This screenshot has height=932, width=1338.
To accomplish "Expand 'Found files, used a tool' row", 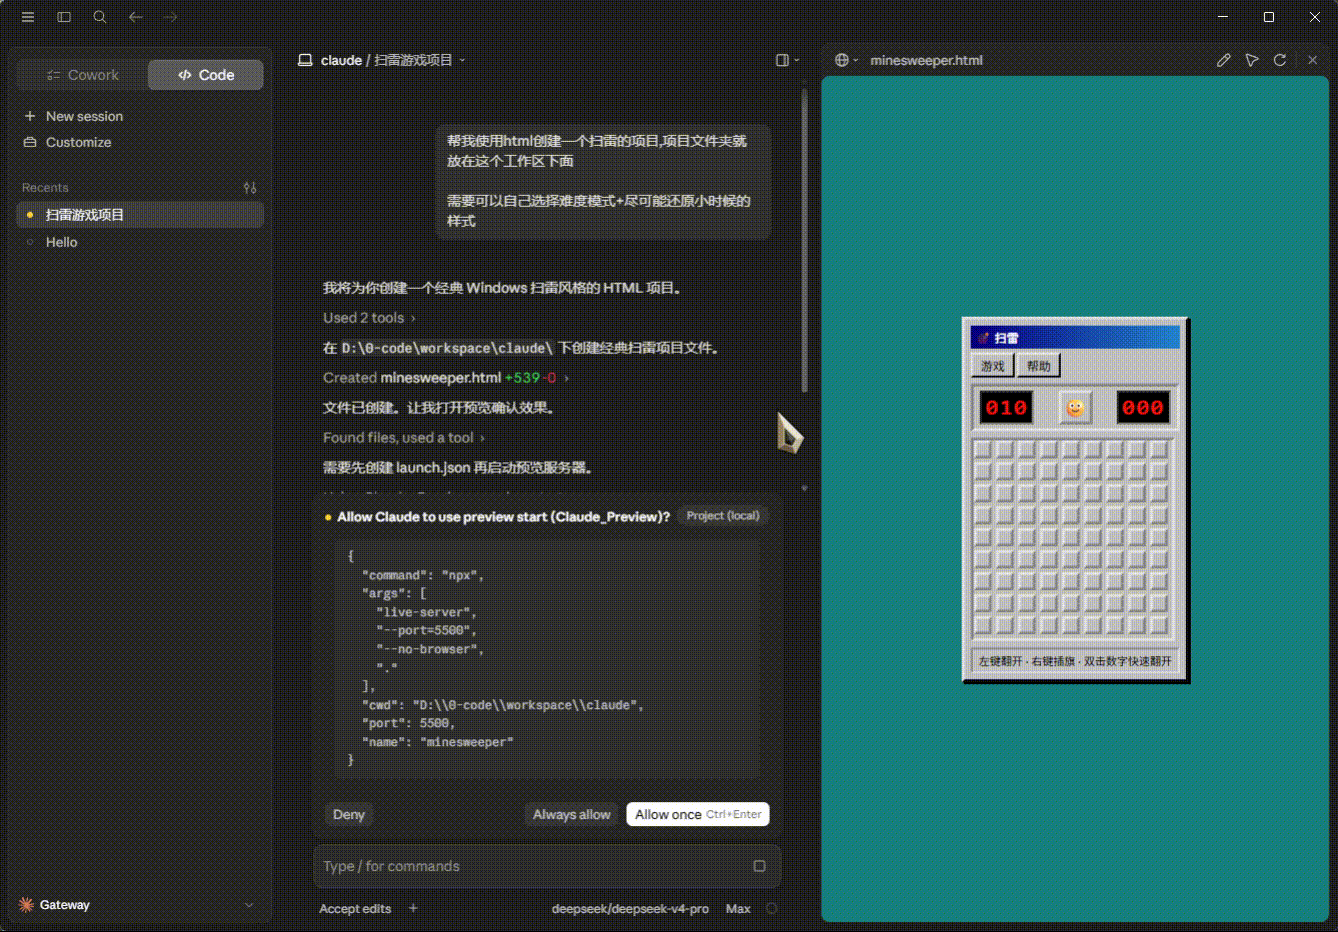I will (x=404, y=438).
